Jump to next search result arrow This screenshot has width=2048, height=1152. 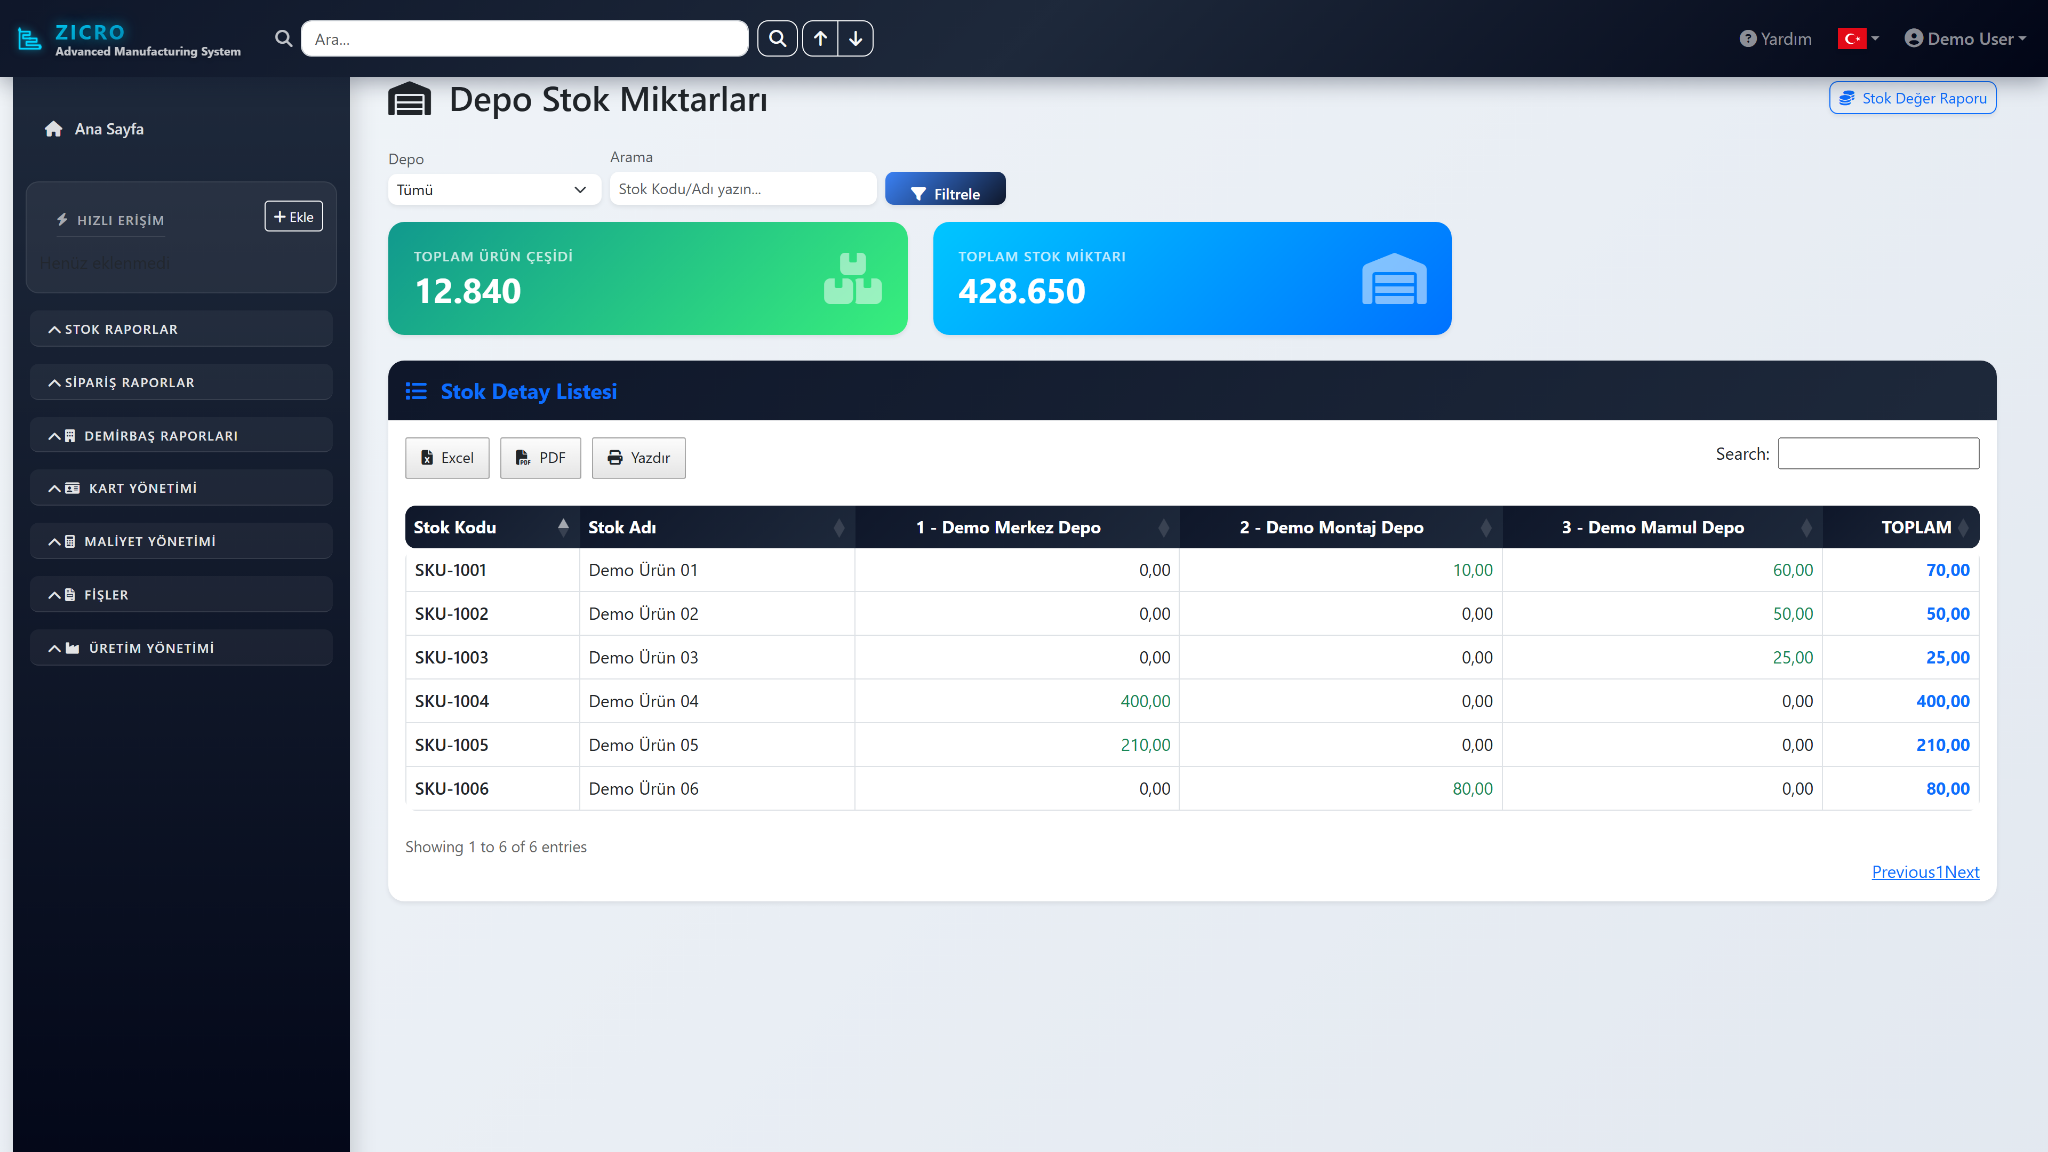point(856,39)
